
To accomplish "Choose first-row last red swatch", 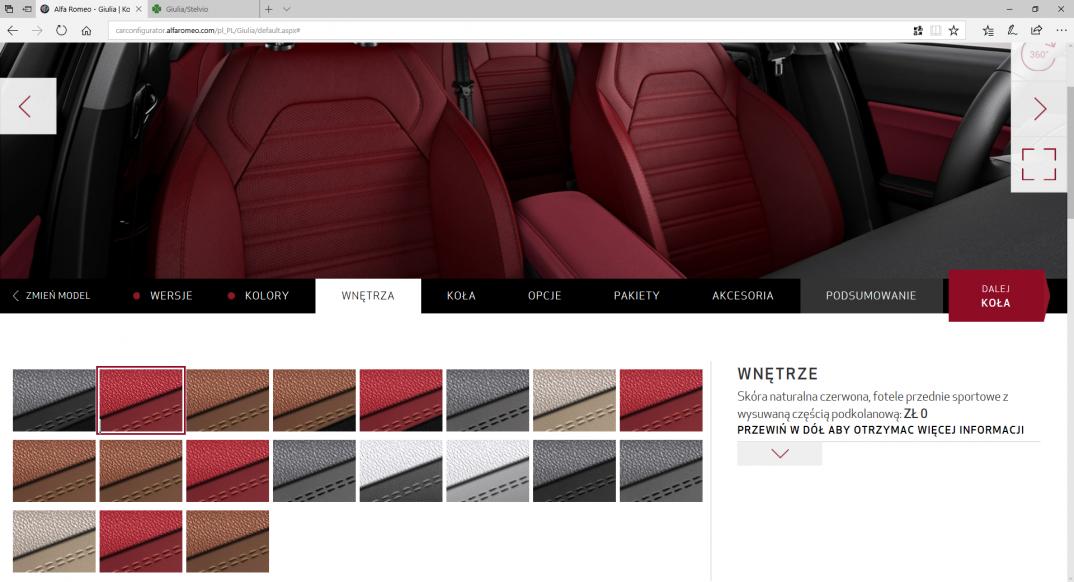I will click(661, 401).
